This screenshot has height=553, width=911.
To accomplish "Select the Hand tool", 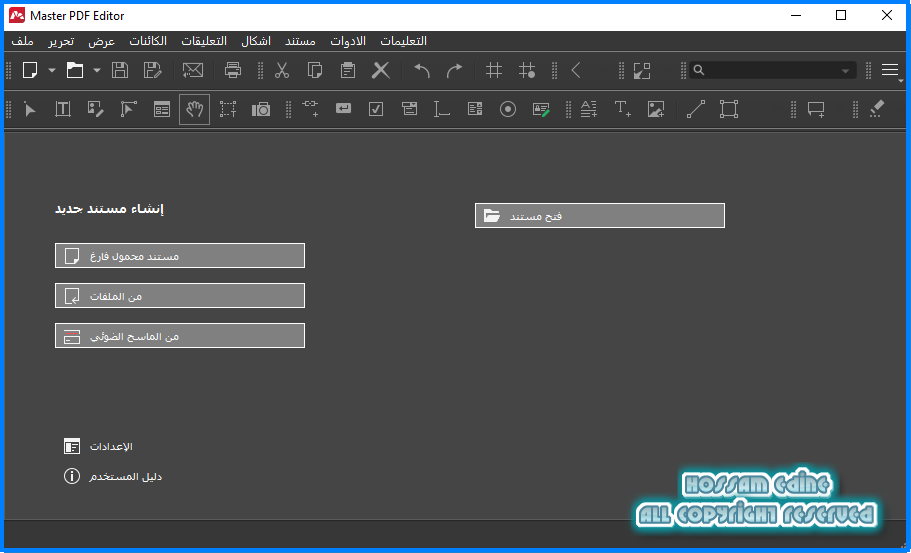I will pyautogui.click(x=195, y=109).
